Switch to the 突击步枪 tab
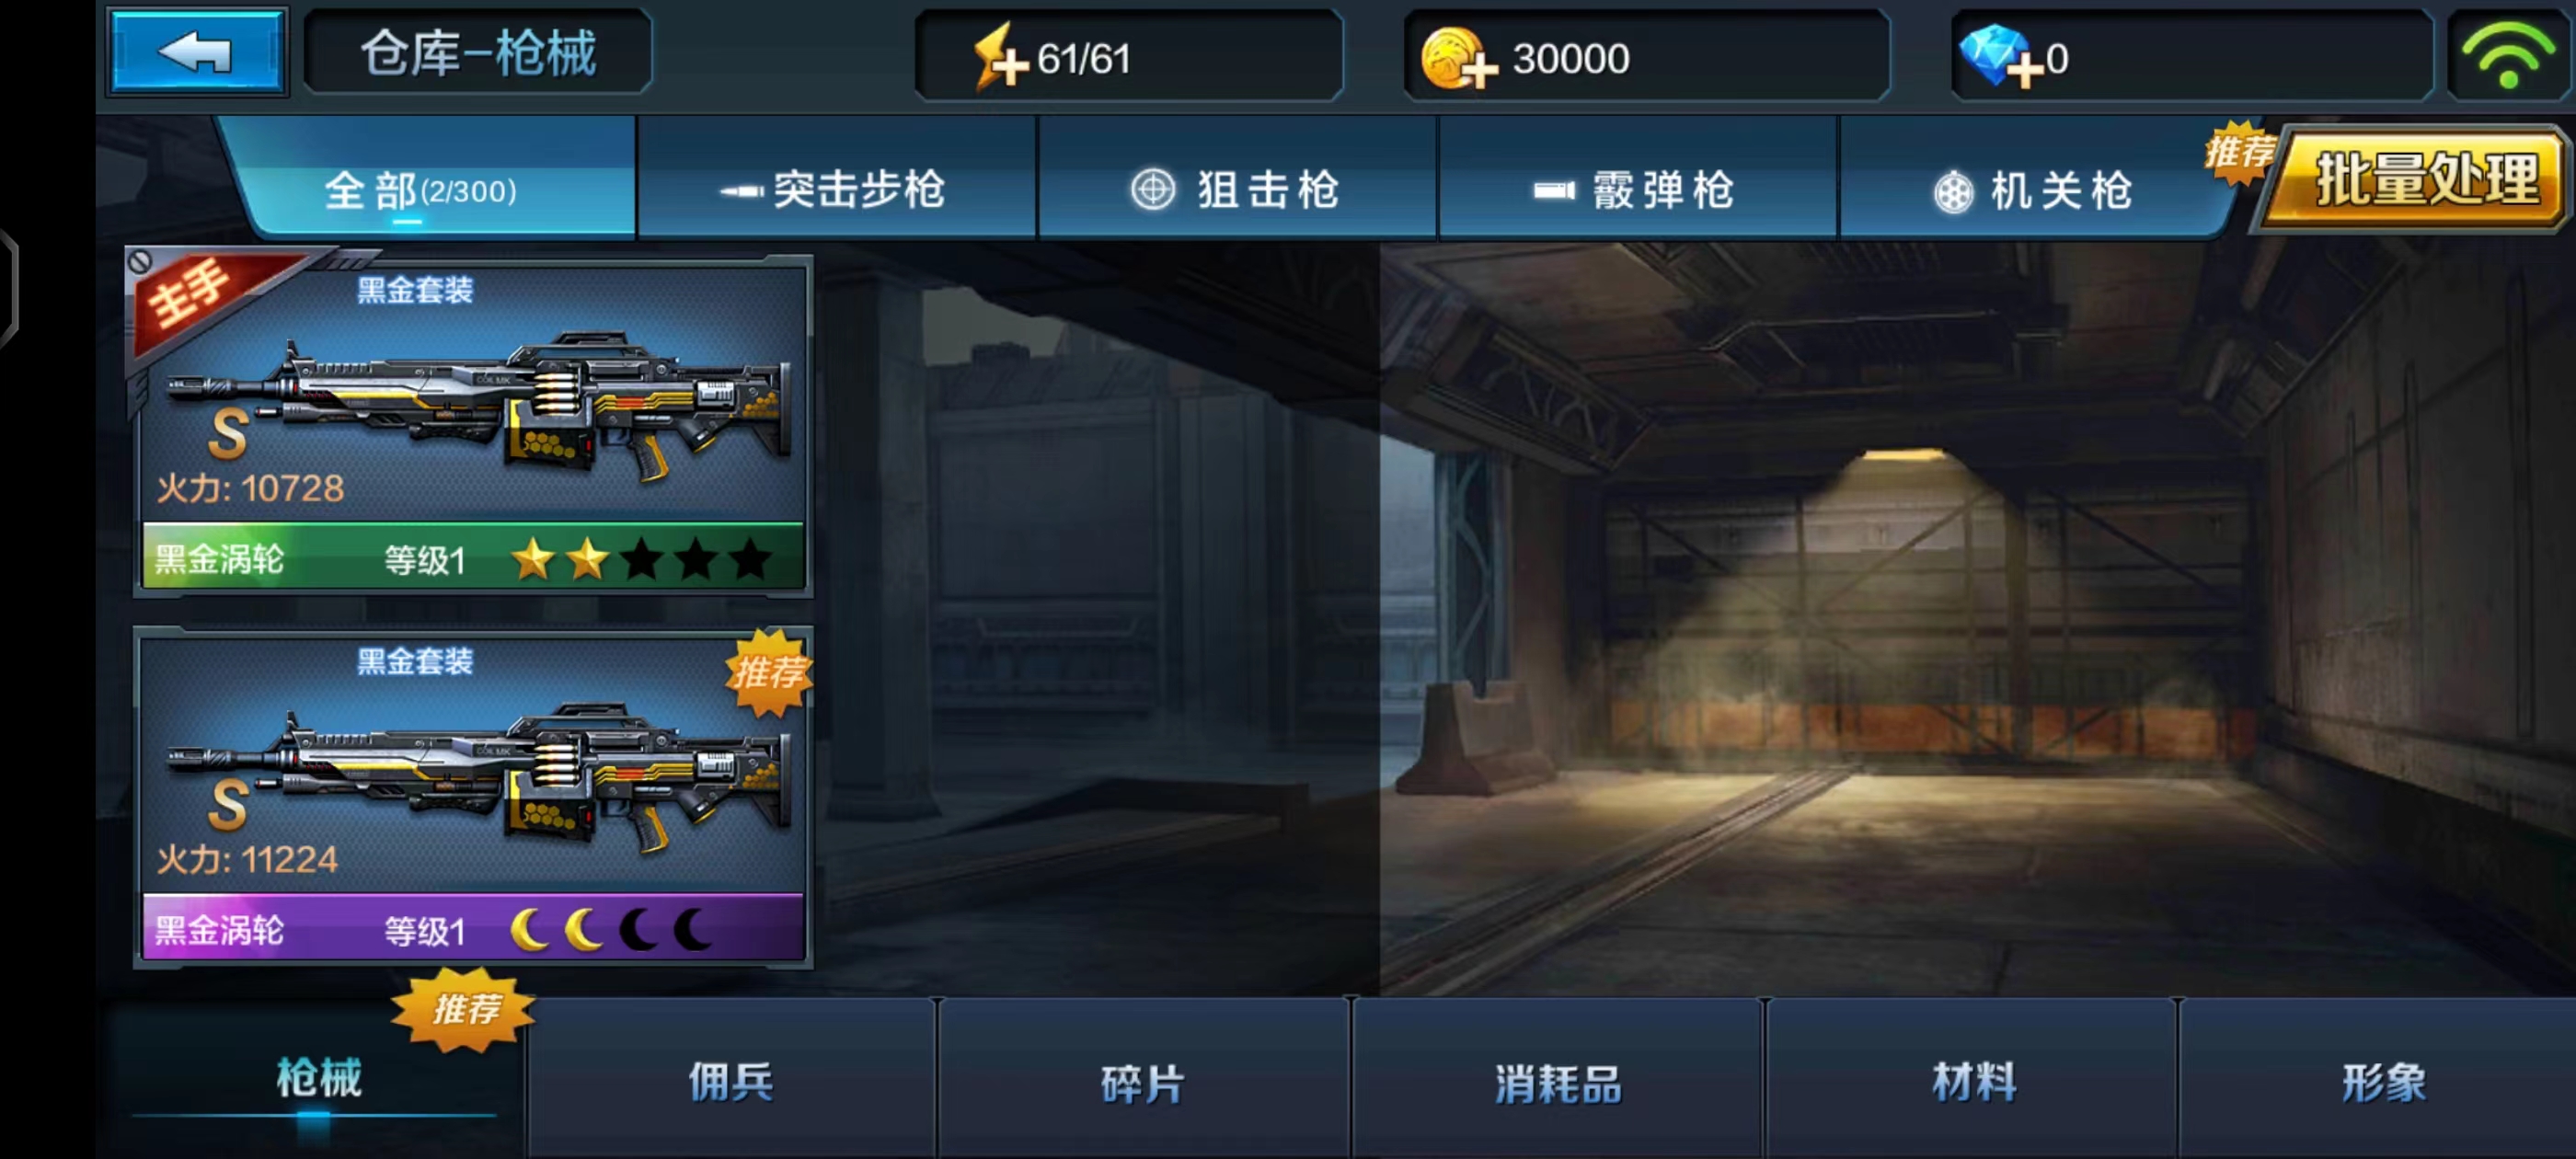Screen dimensions: 2576x1159 tap(837, 188)
